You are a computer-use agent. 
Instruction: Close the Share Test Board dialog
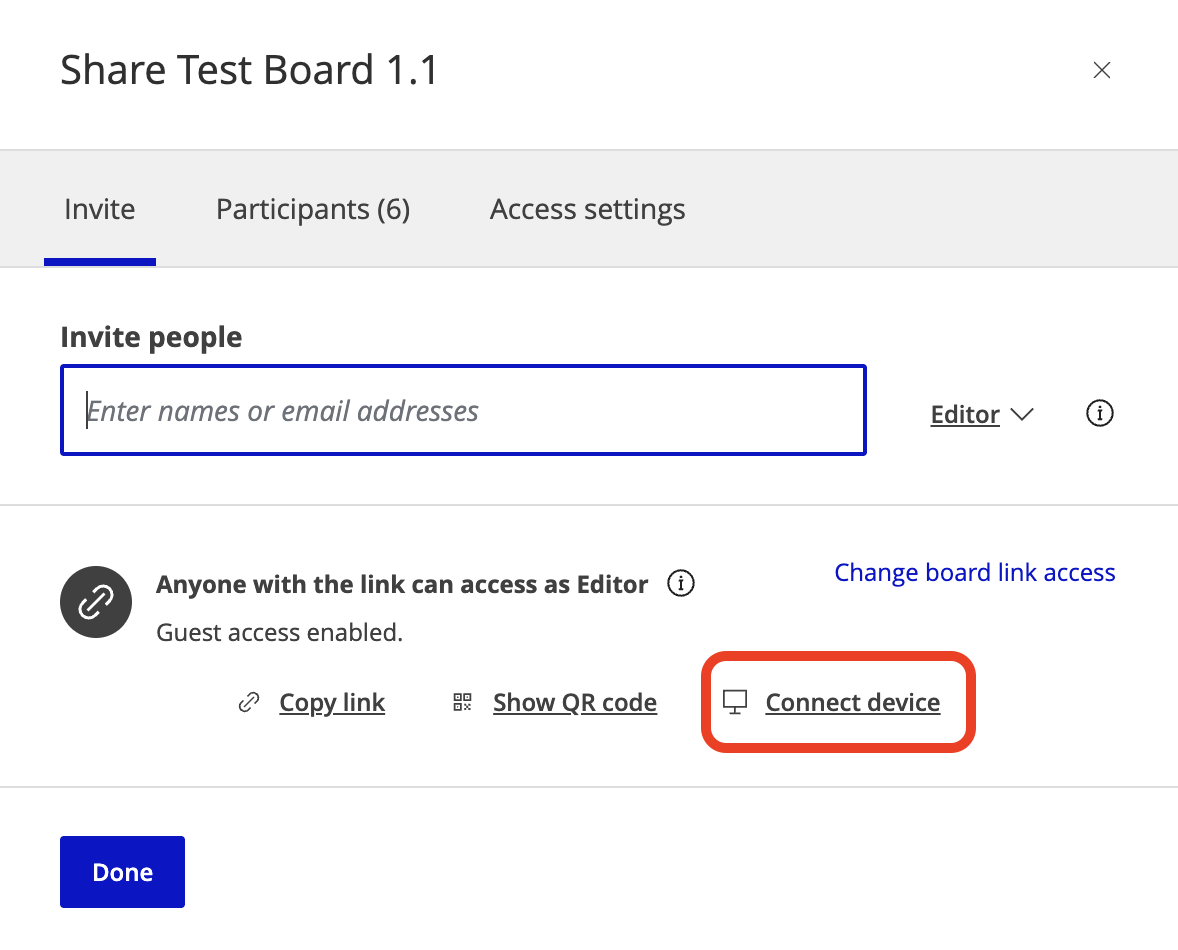point(1101,70)
